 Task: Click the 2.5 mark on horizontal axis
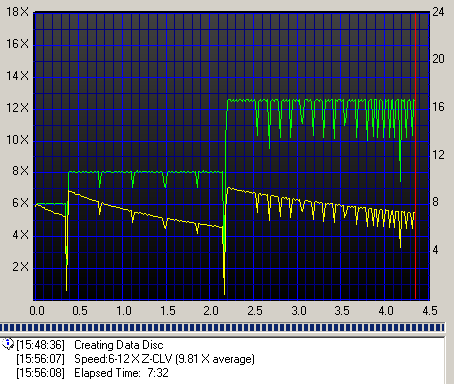(255, 311)
